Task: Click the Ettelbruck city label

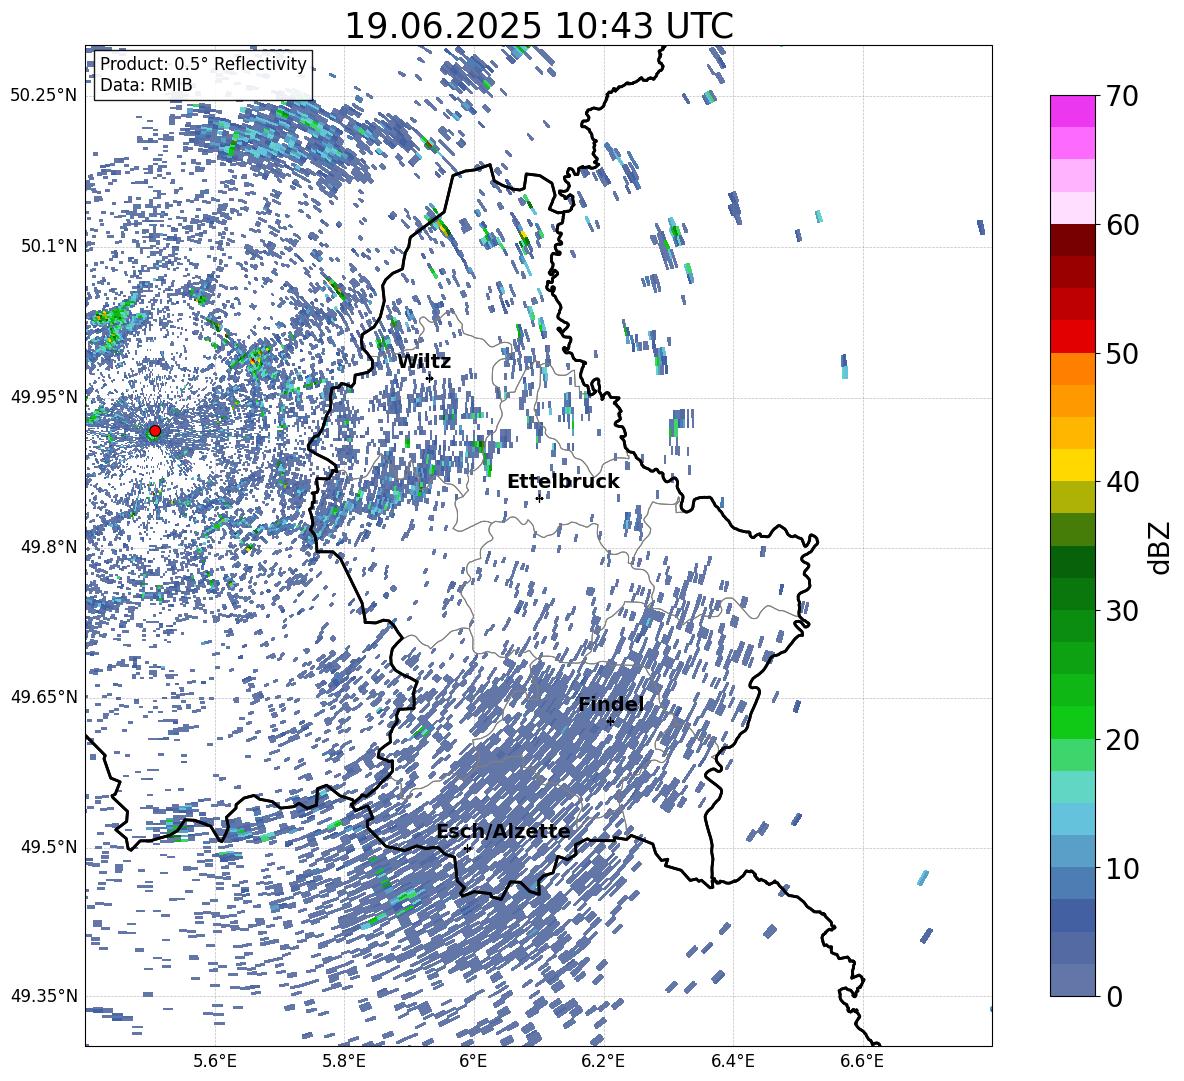Action: [563, 482]
